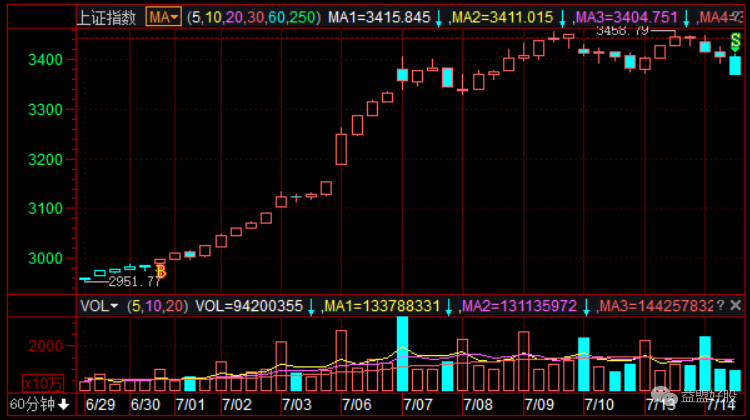This screenshot has width=750, height=420.
Task: Click the arrow after volume MA1=133788331
Action: [x=449, y=305]
